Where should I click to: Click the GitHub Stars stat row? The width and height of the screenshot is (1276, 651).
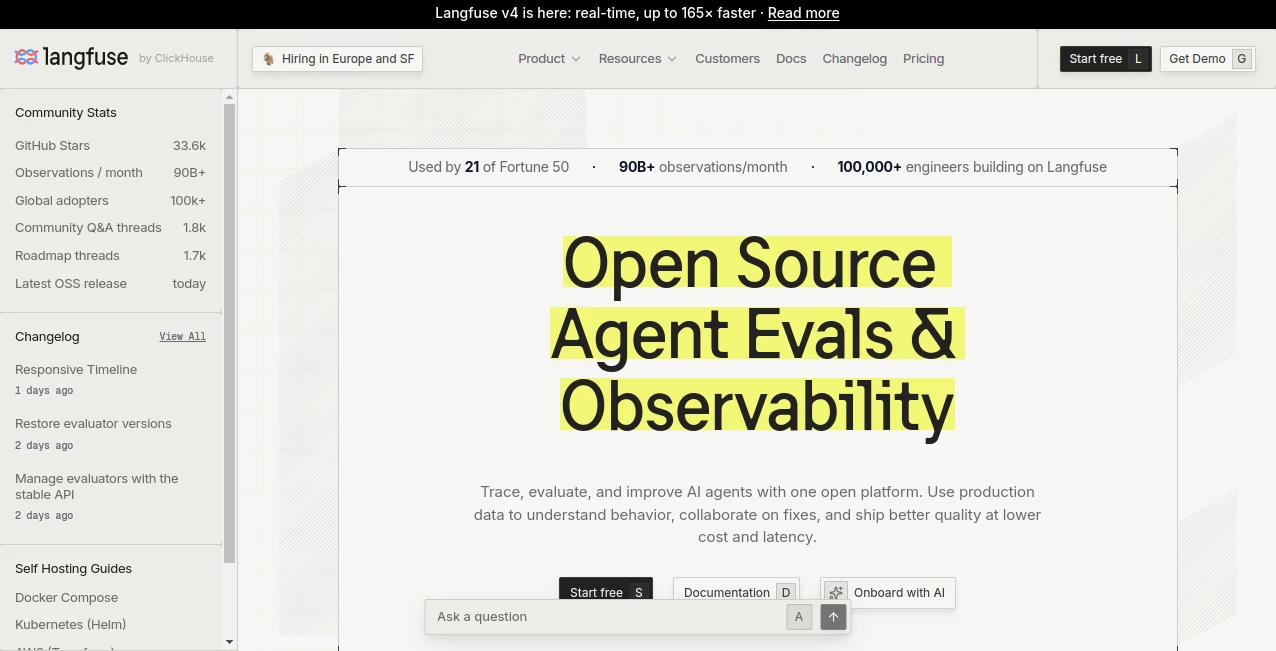pyautogui.click(x=110, y=146)
